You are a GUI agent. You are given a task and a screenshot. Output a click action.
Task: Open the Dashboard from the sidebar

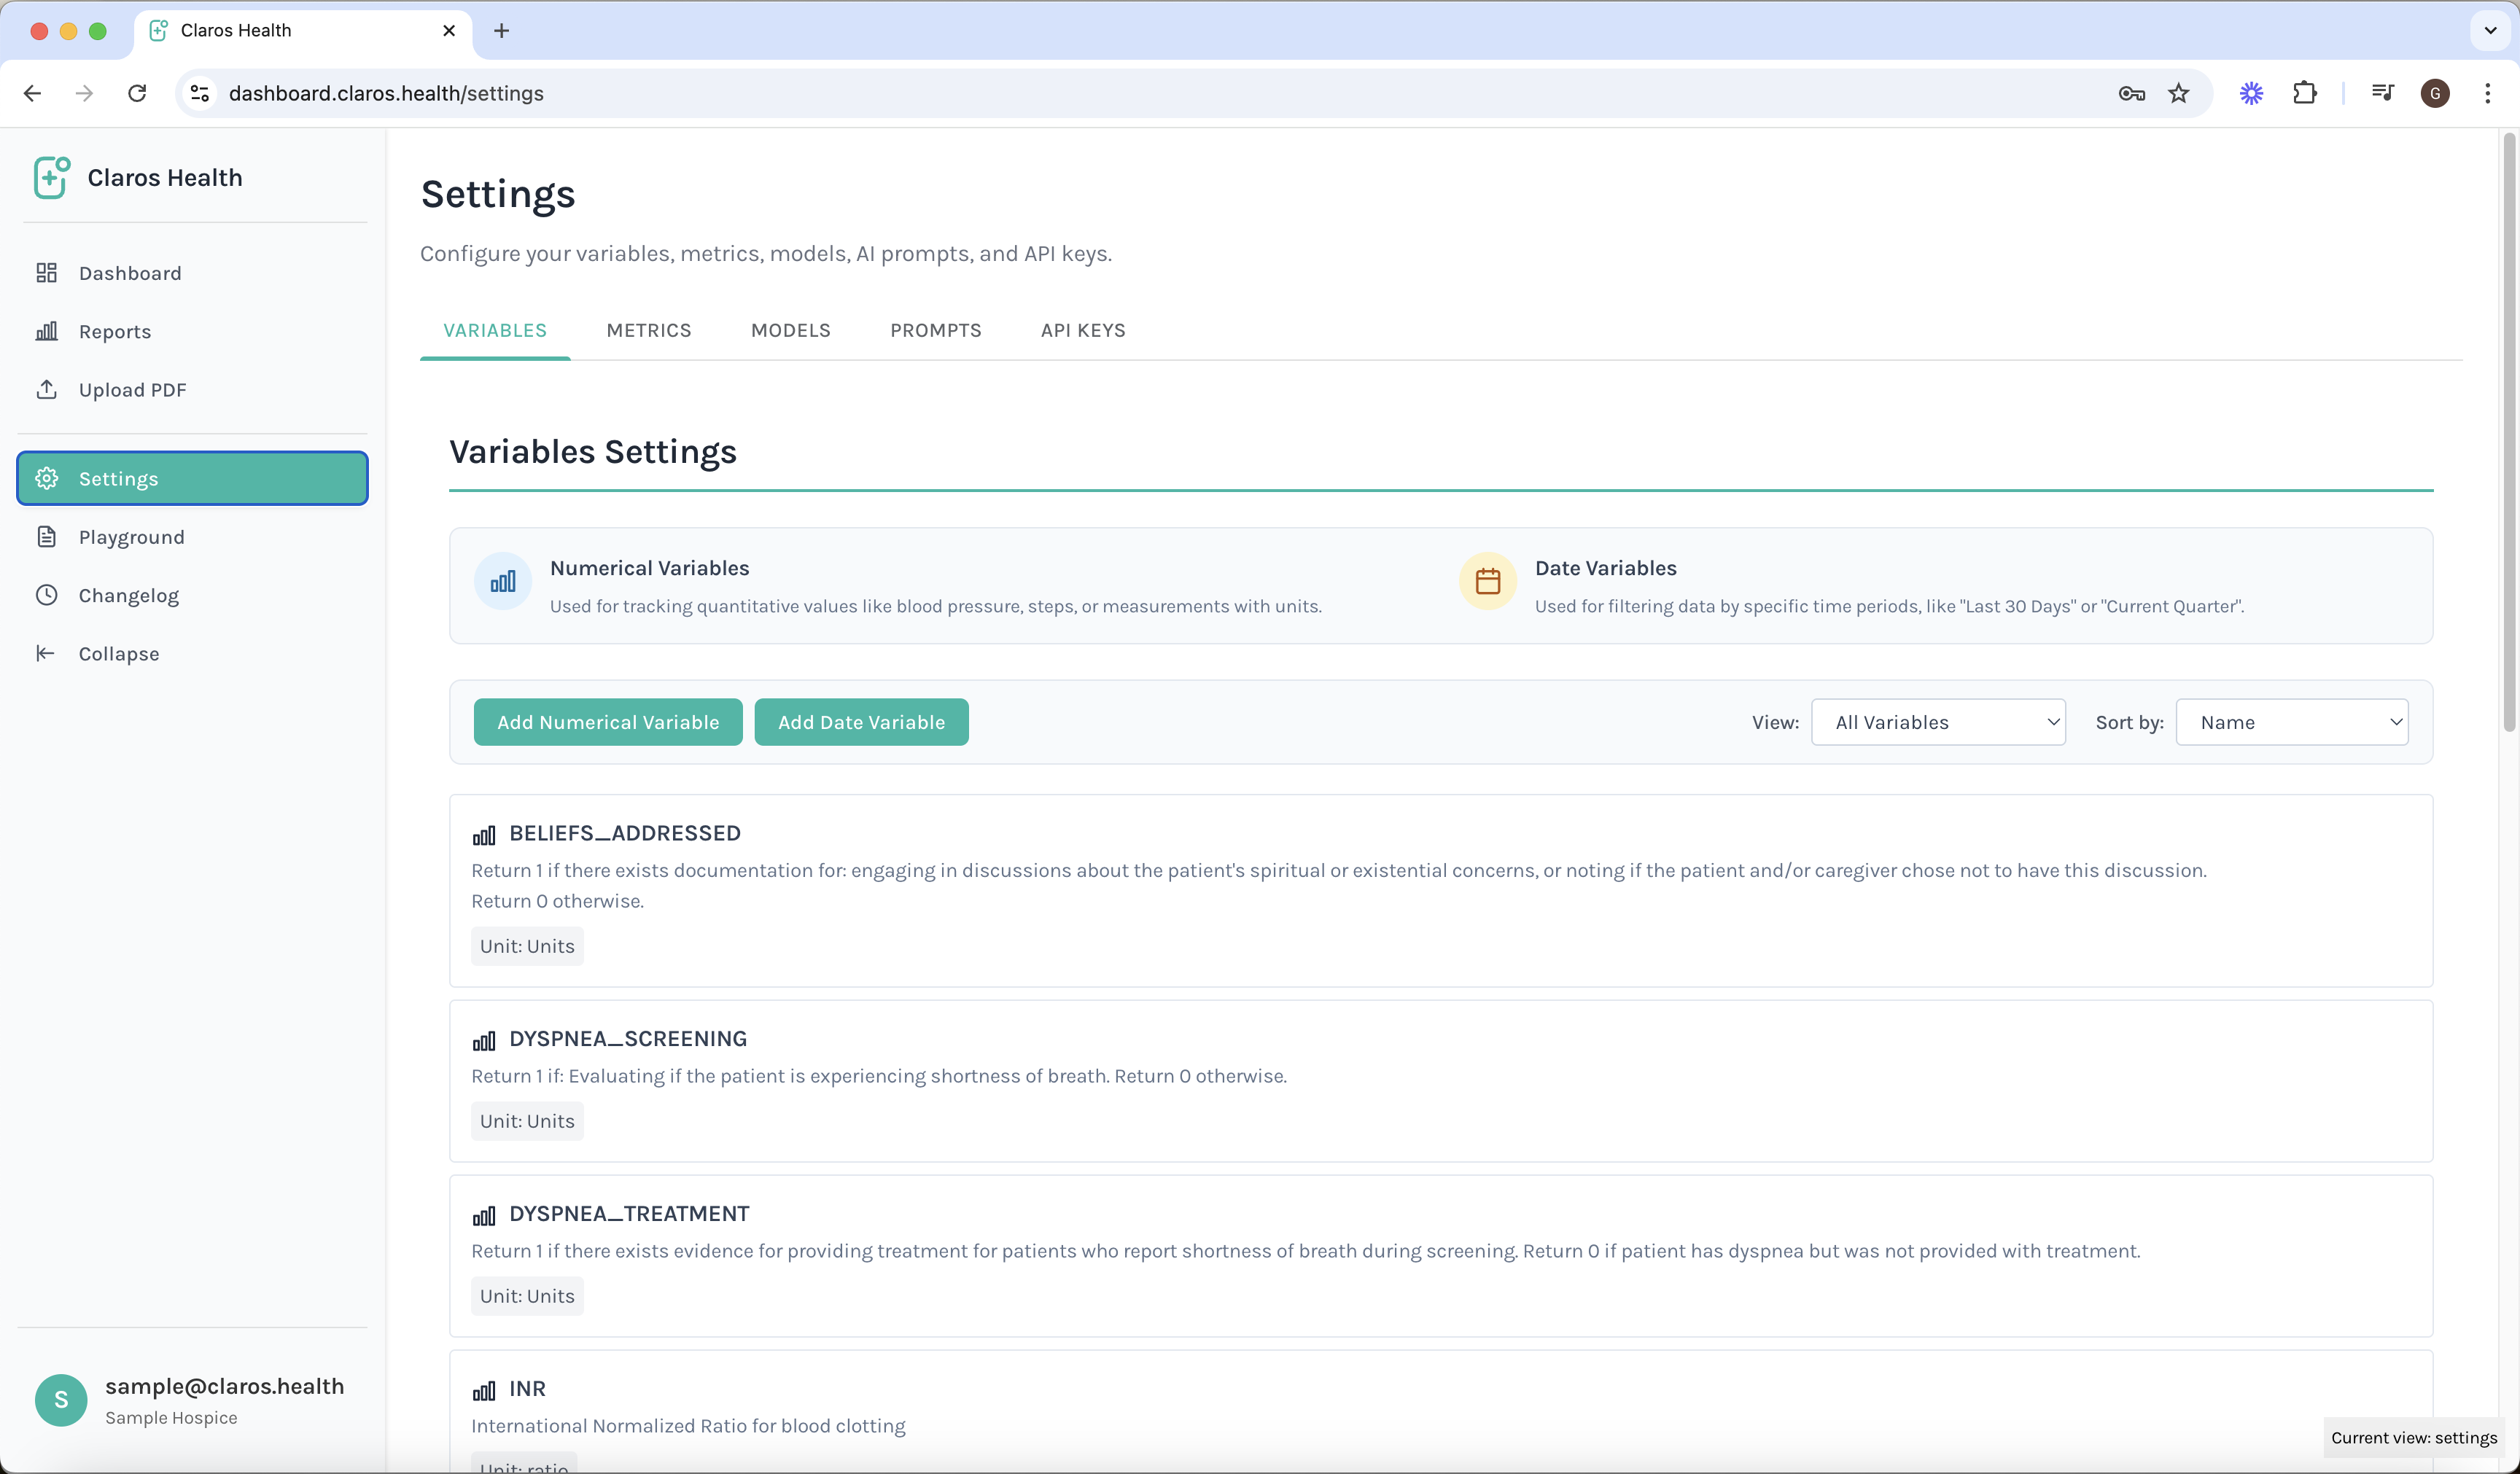pyautogui.click(x=129, y=272)
